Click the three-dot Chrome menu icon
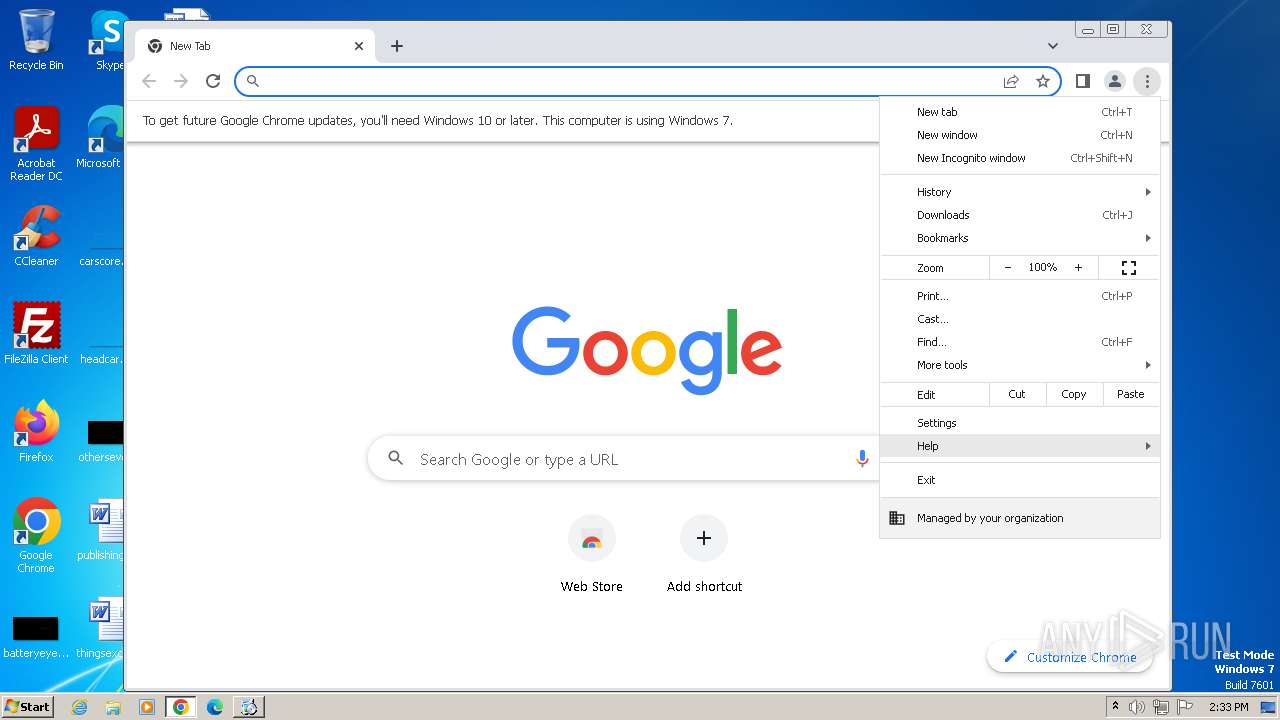 (x=1147, y=81)
